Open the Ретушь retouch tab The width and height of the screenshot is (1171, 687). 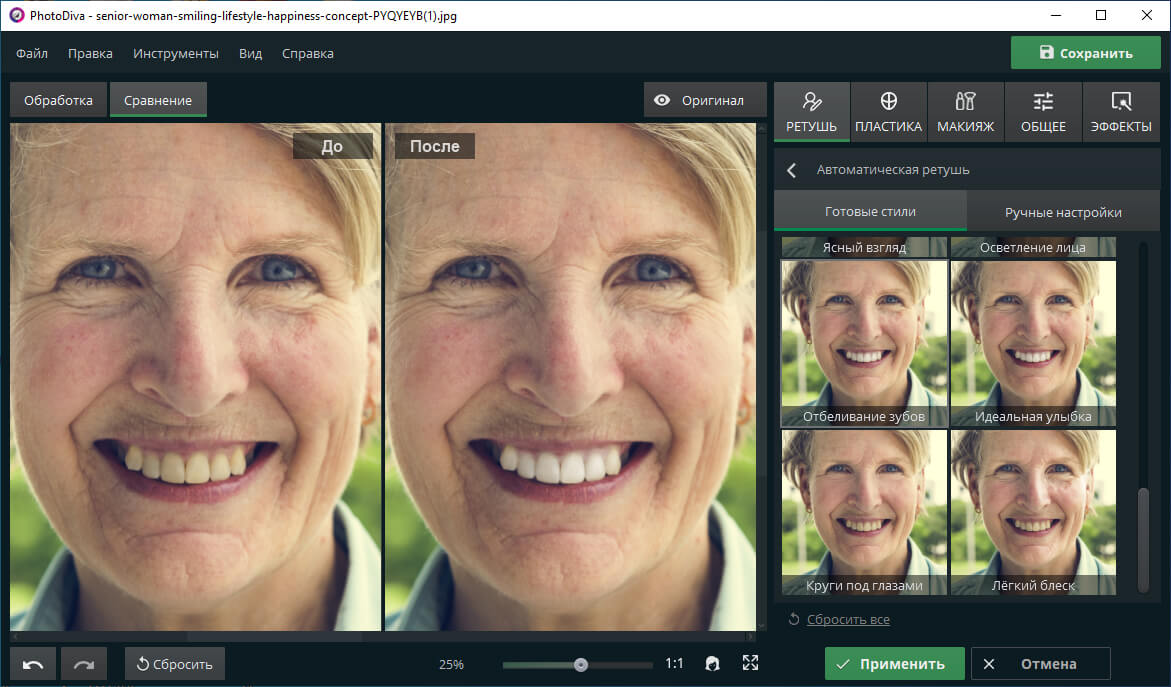coord(812,112)
